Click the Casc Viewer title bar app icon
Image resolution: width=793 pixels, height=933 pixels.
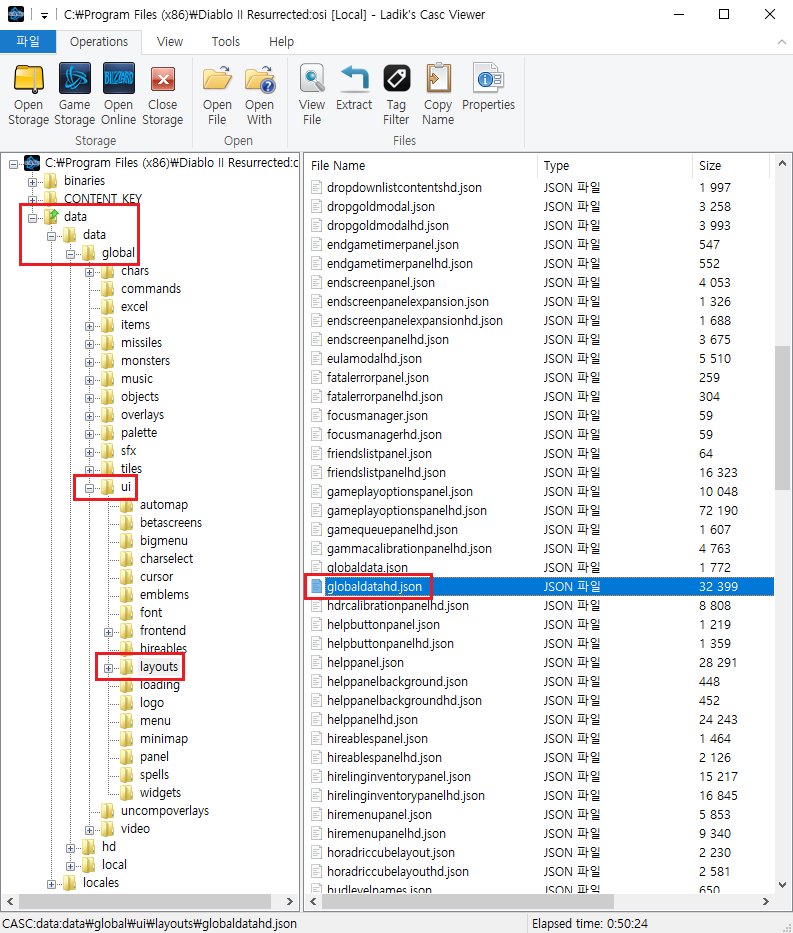[16, 14]
